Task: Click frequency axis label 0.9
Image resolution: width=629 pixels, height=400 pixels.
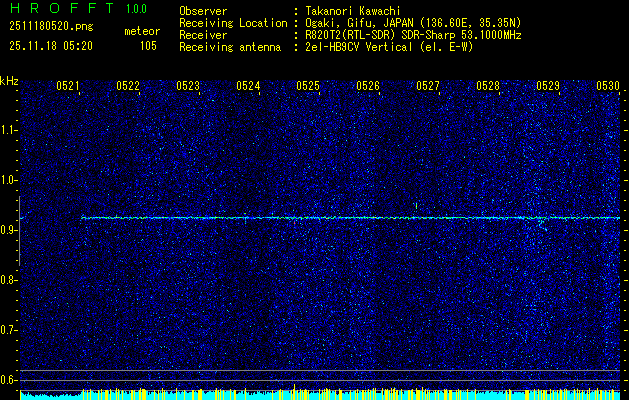Action: 7,230
